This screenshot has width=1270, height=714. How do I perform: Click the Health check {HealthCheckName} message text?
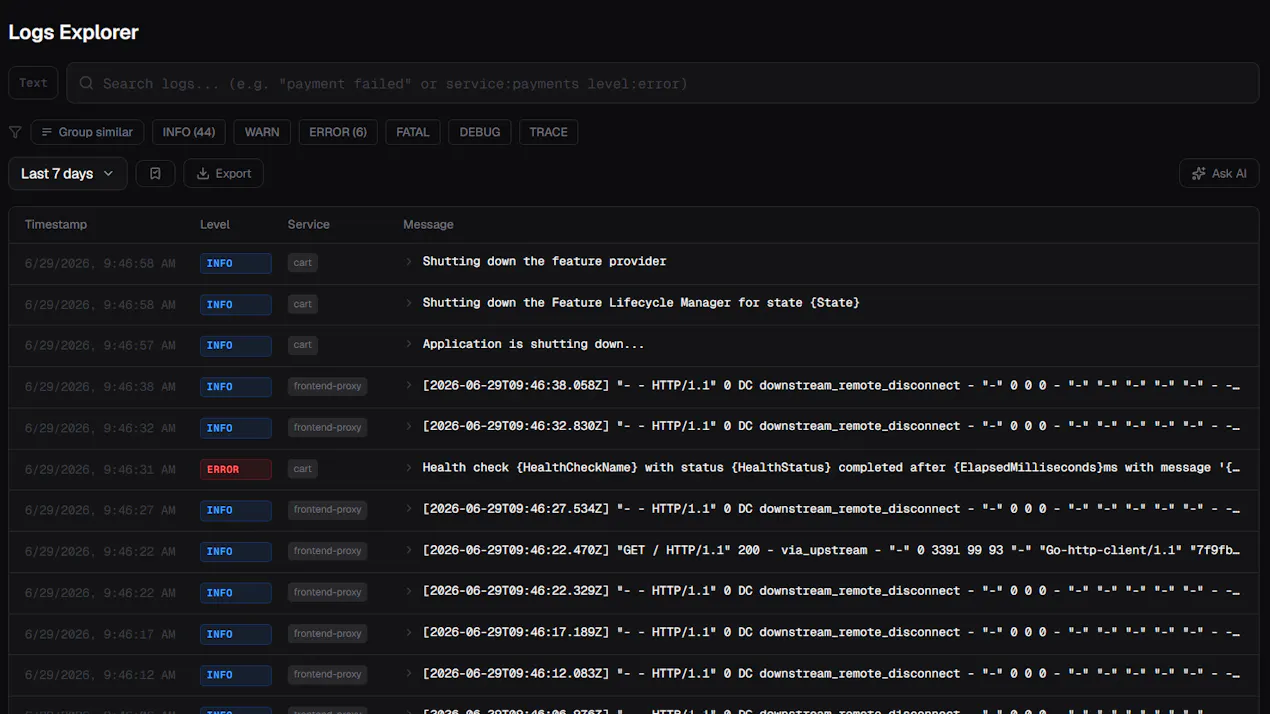831,467
